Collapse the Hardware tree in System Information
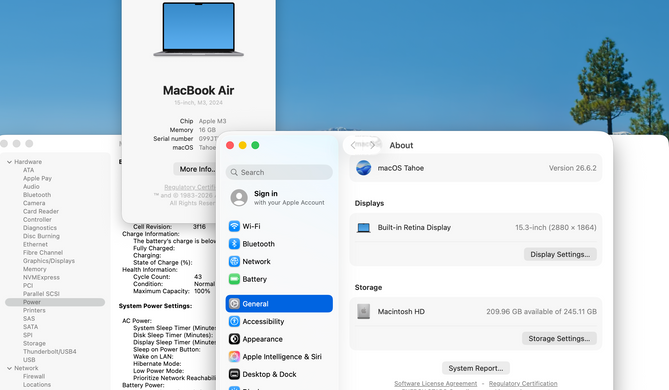The width and height of the screenshot is (669, 390). tap(9, 162)
